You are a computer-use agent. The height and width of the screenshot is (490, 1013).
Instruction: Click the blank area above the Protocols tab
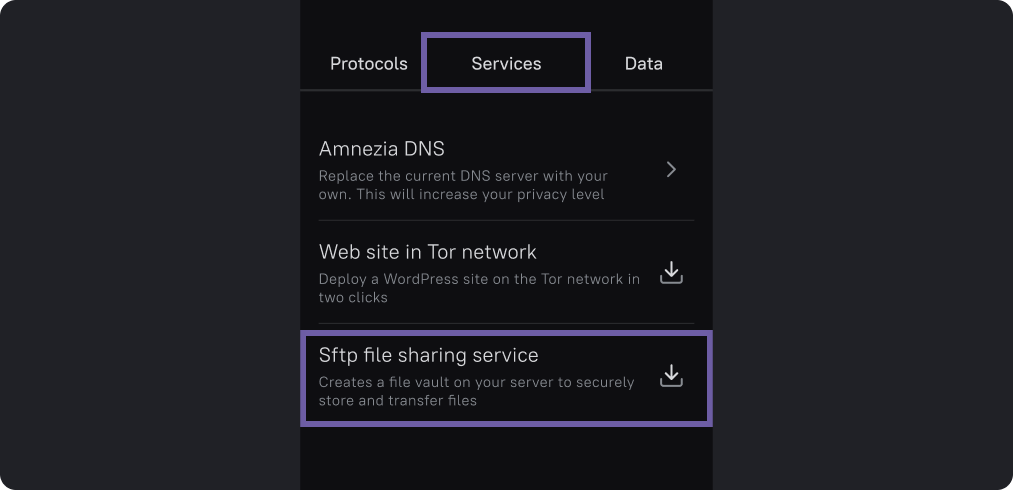click(369, 20)
